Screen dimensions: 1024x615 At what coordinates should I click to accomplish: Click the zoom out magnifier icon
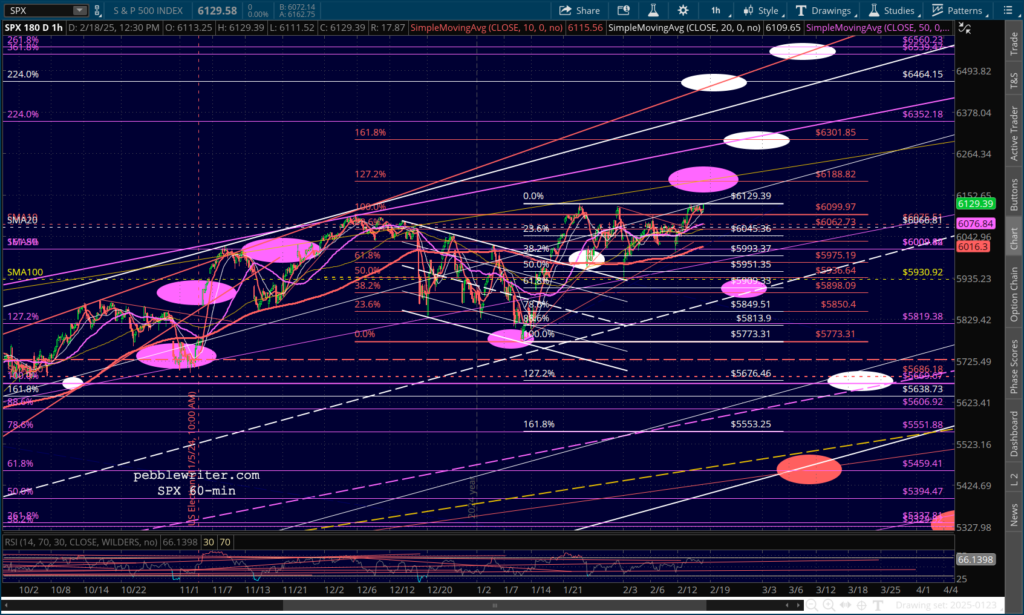(812, 605)
